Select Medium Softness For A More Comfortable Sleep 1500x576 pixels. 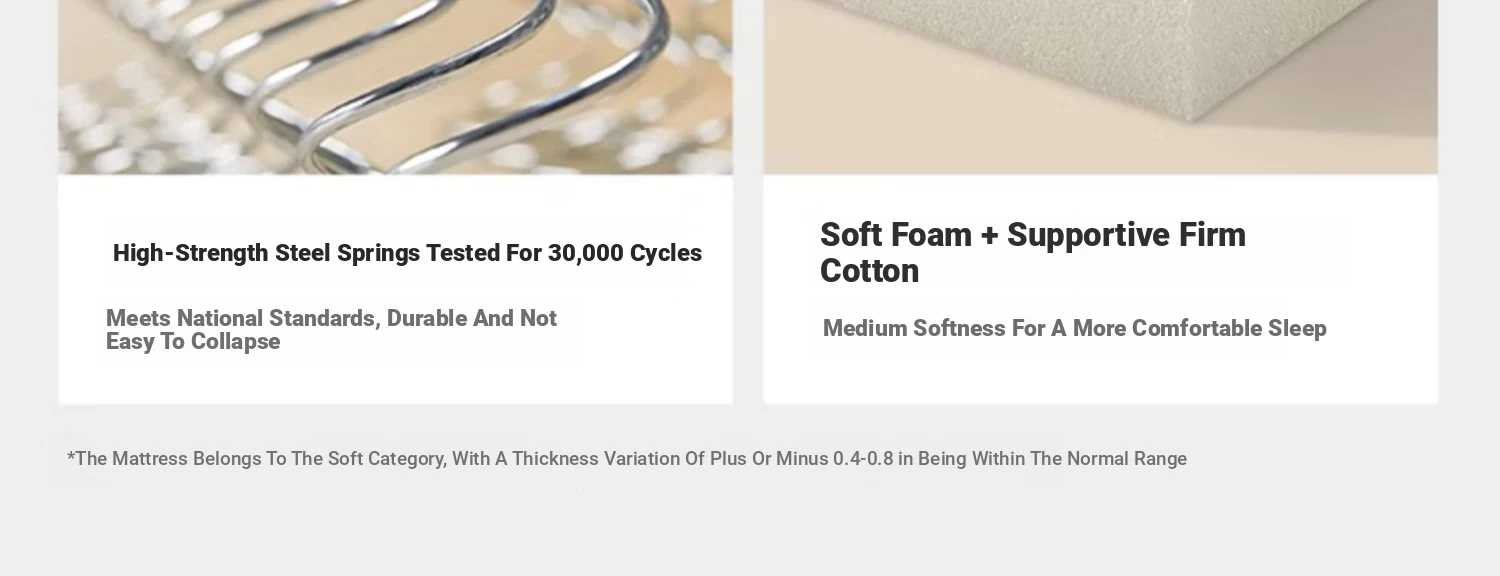click(x=1074, y=329)
